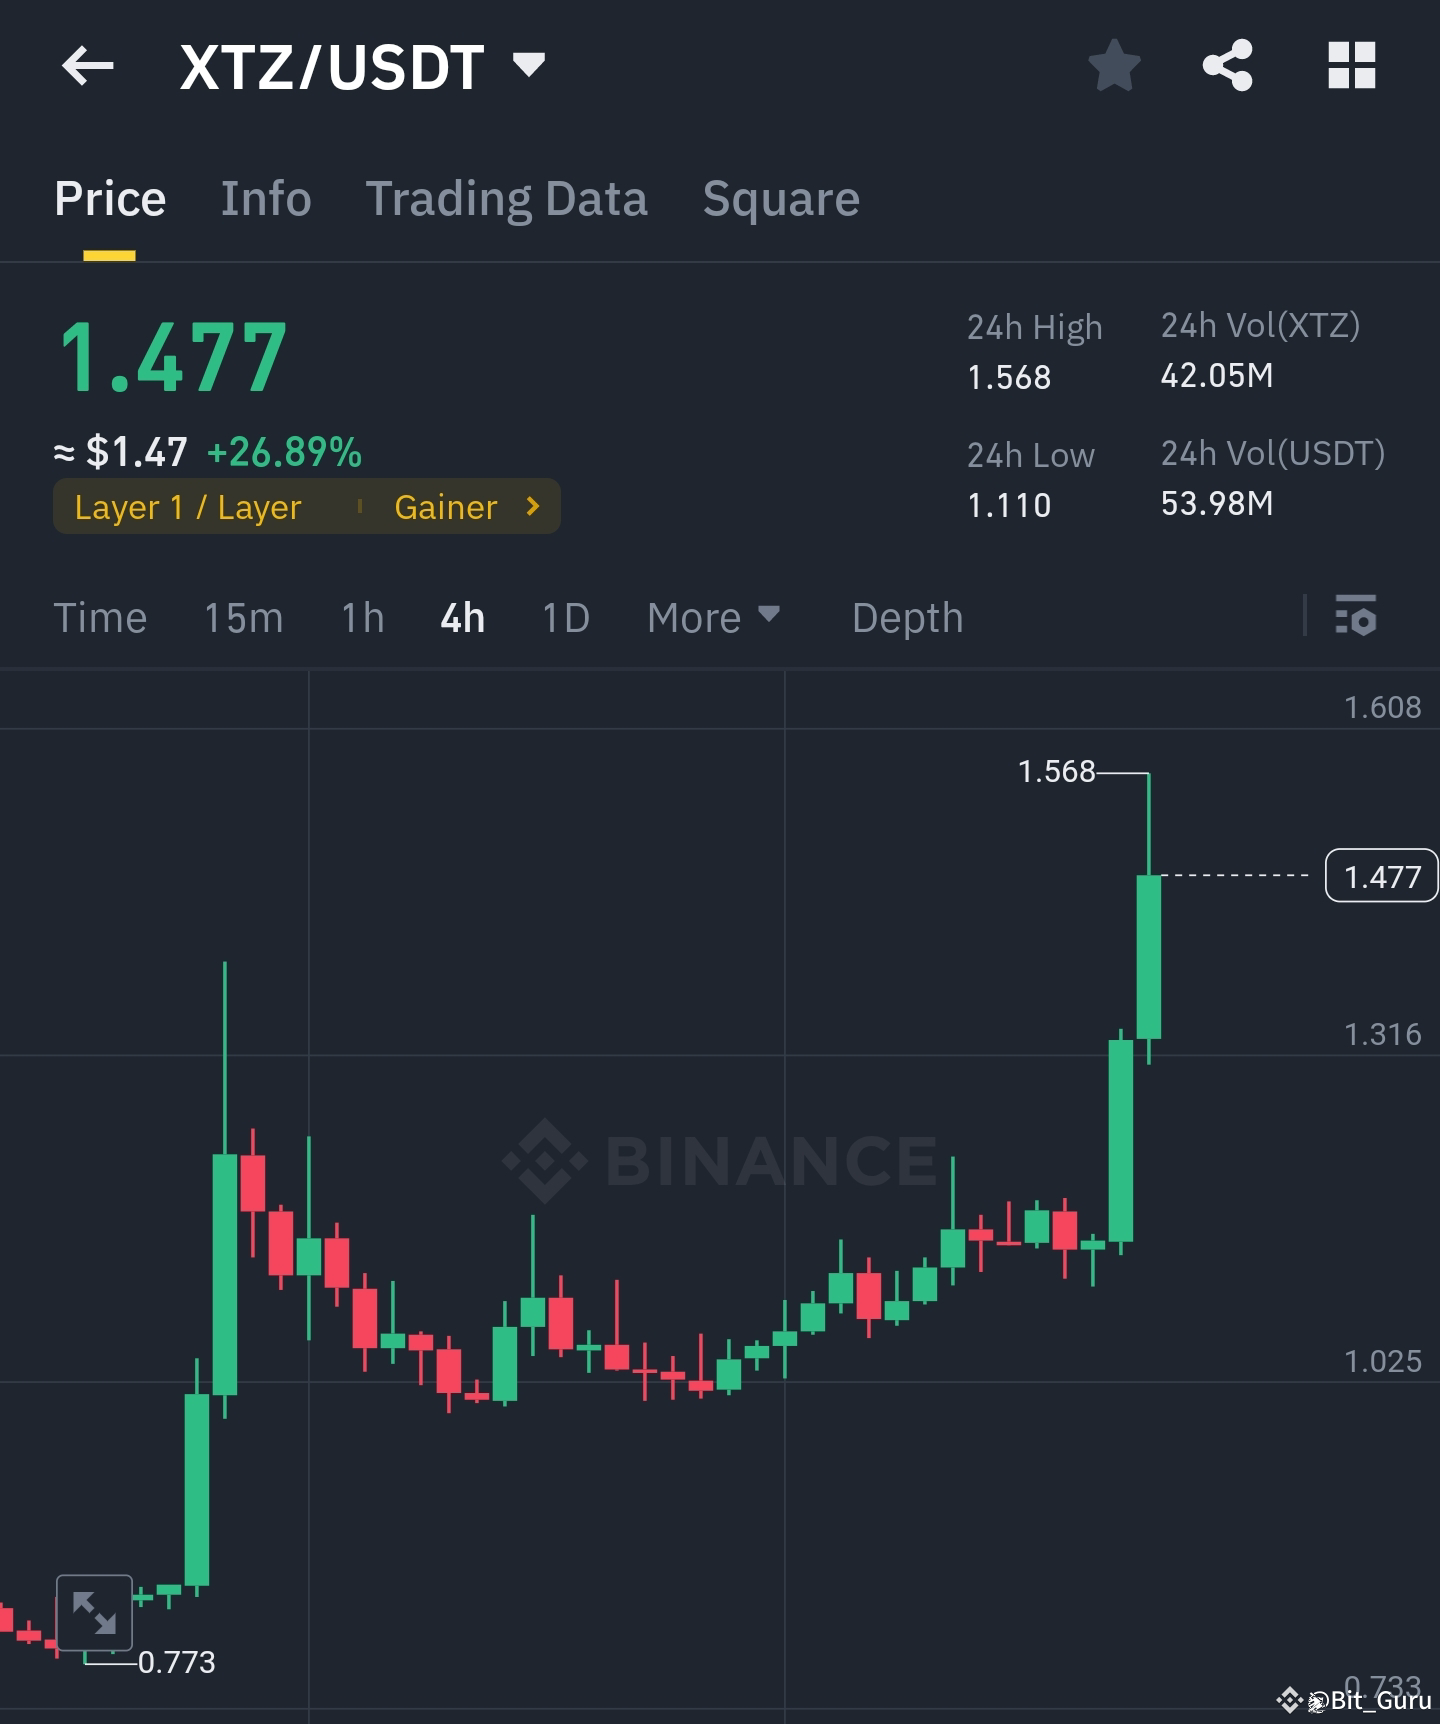This screenshot has height=1724, width=1440.
Task: Open the grid layout icon top right
Action: click(x=1352, y=66)
